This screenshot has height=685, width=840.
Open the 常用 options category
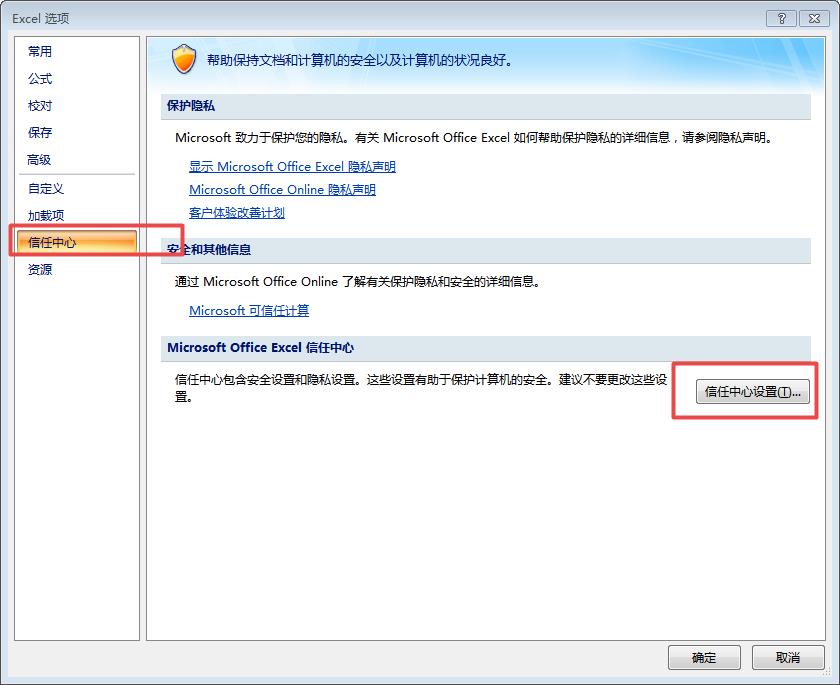pyautogui.click(x=40, y=51)
